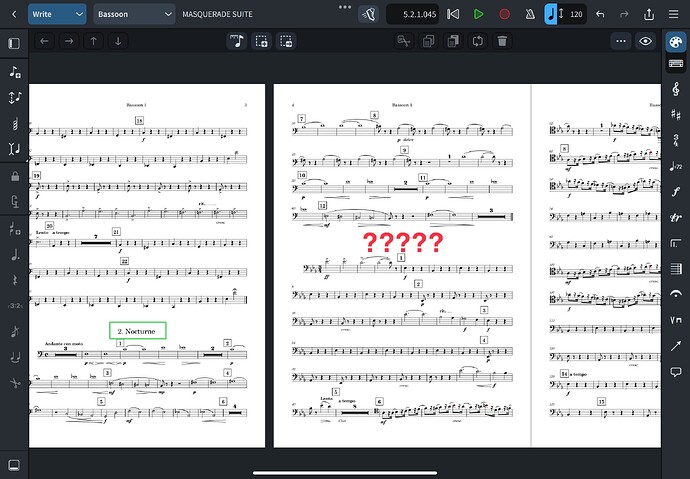
Task: Toggle the metronome click
Action: (x=530, y=14)
